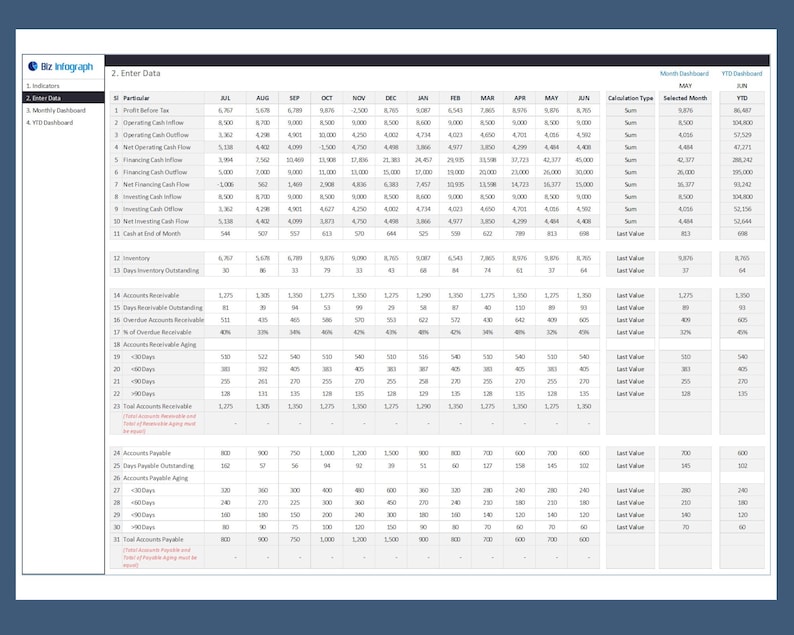Click the Selected Month column header
This screenshot has height=635, width=794.
pyautogui.click(x=685, y=98)
